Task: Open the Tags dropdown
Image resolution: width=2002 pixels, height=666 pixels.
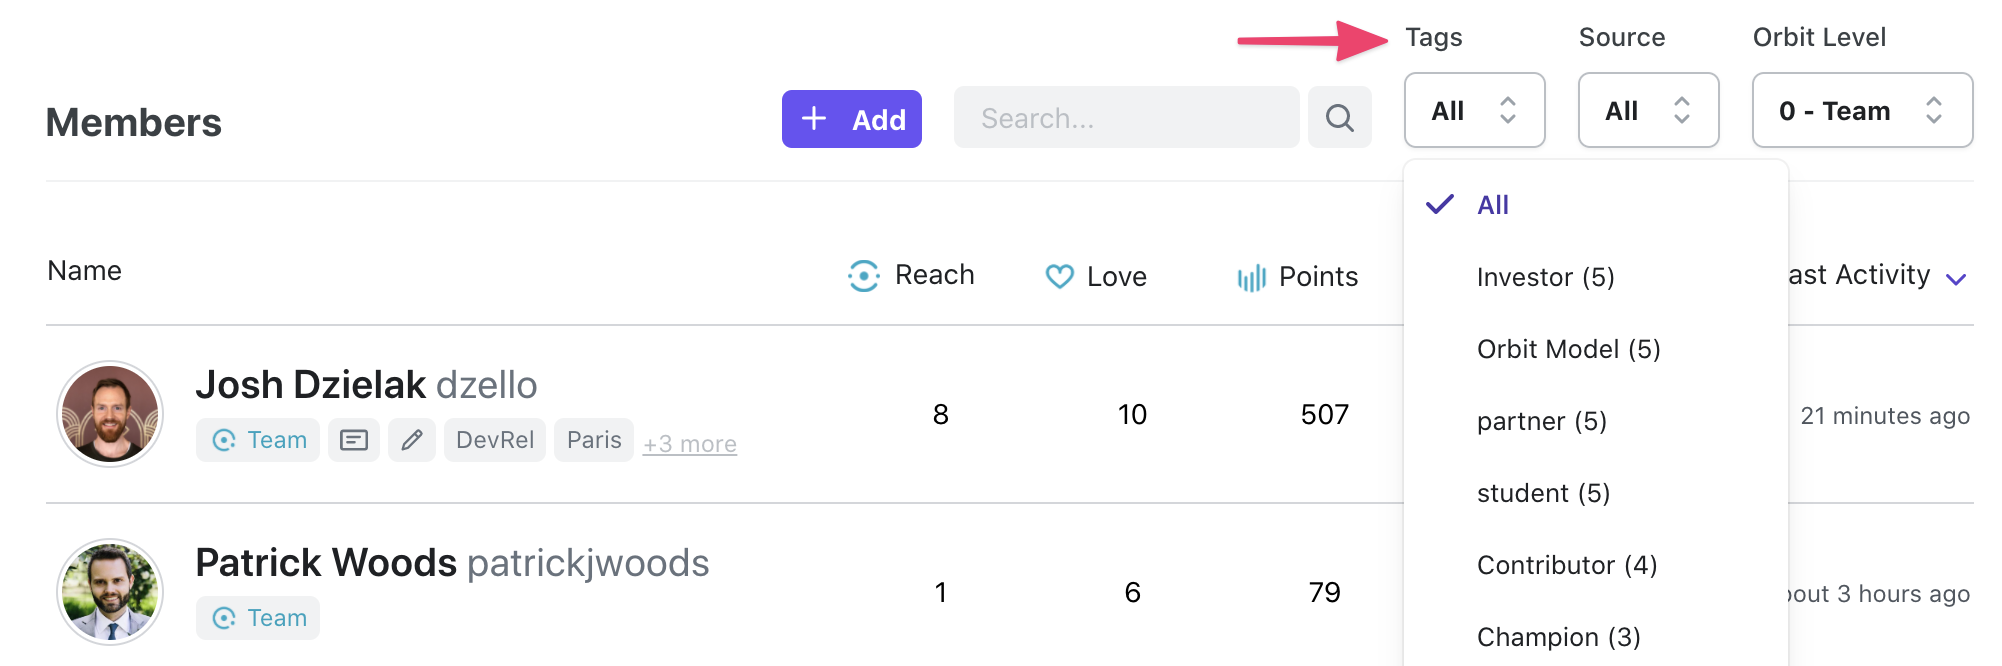Action: (x=1475, y=110)
